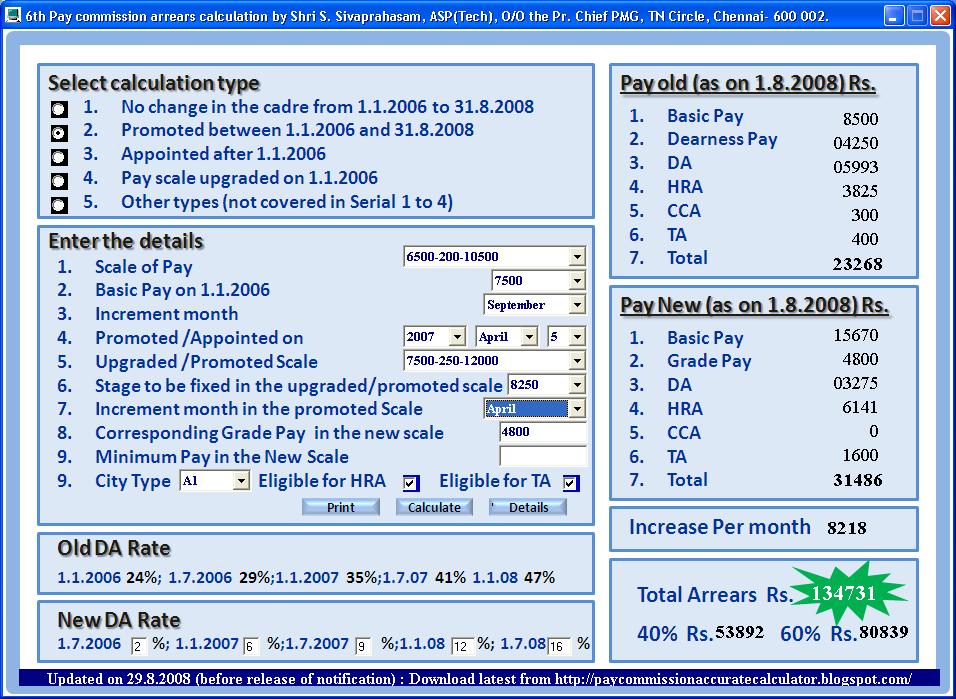This screenshot has width=956, height=699.
Task: Select radio 'Promoted between 1.1.2006 and 31.8.2008'
Action: [59, 133]
